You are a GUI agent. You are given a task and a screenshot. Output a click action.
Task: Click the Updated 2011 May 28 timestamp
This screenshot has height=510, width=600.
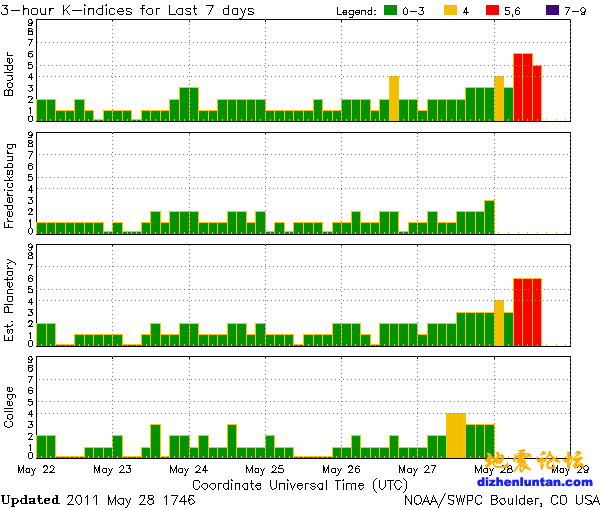[x=98, y=499]
